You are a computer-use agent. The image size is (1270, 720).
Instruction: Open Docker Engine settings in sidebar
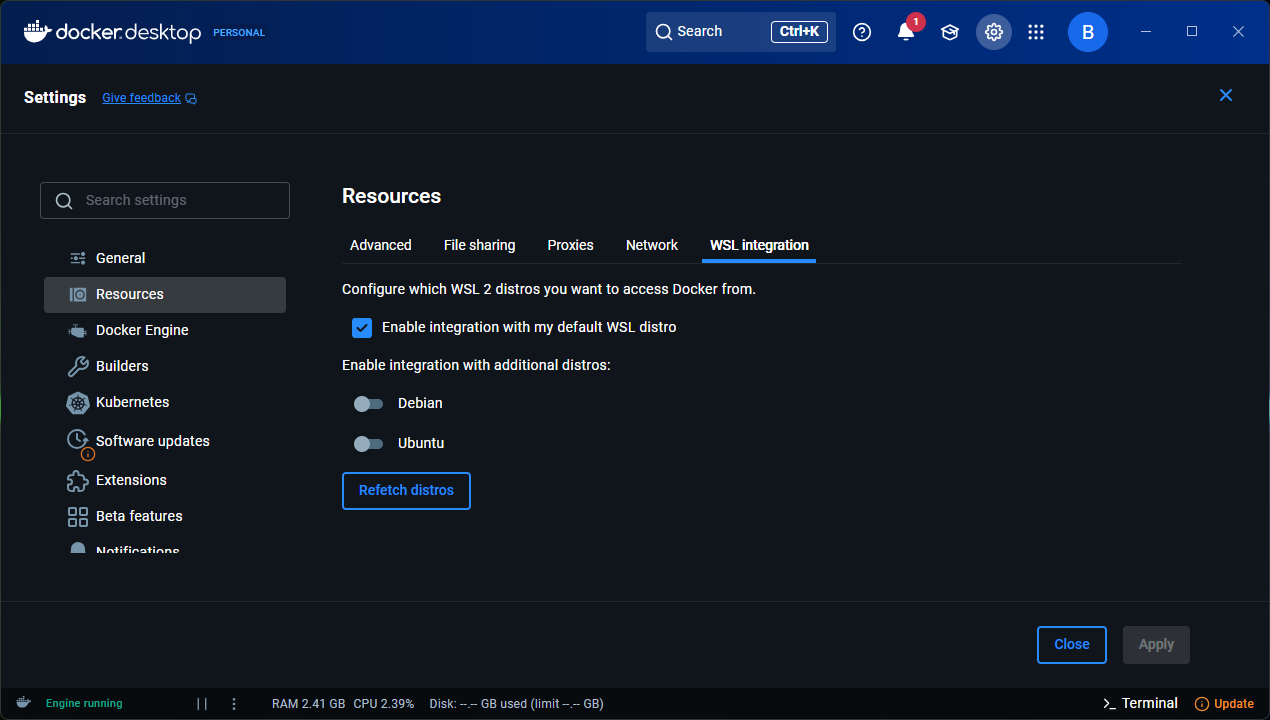point(142,330)
